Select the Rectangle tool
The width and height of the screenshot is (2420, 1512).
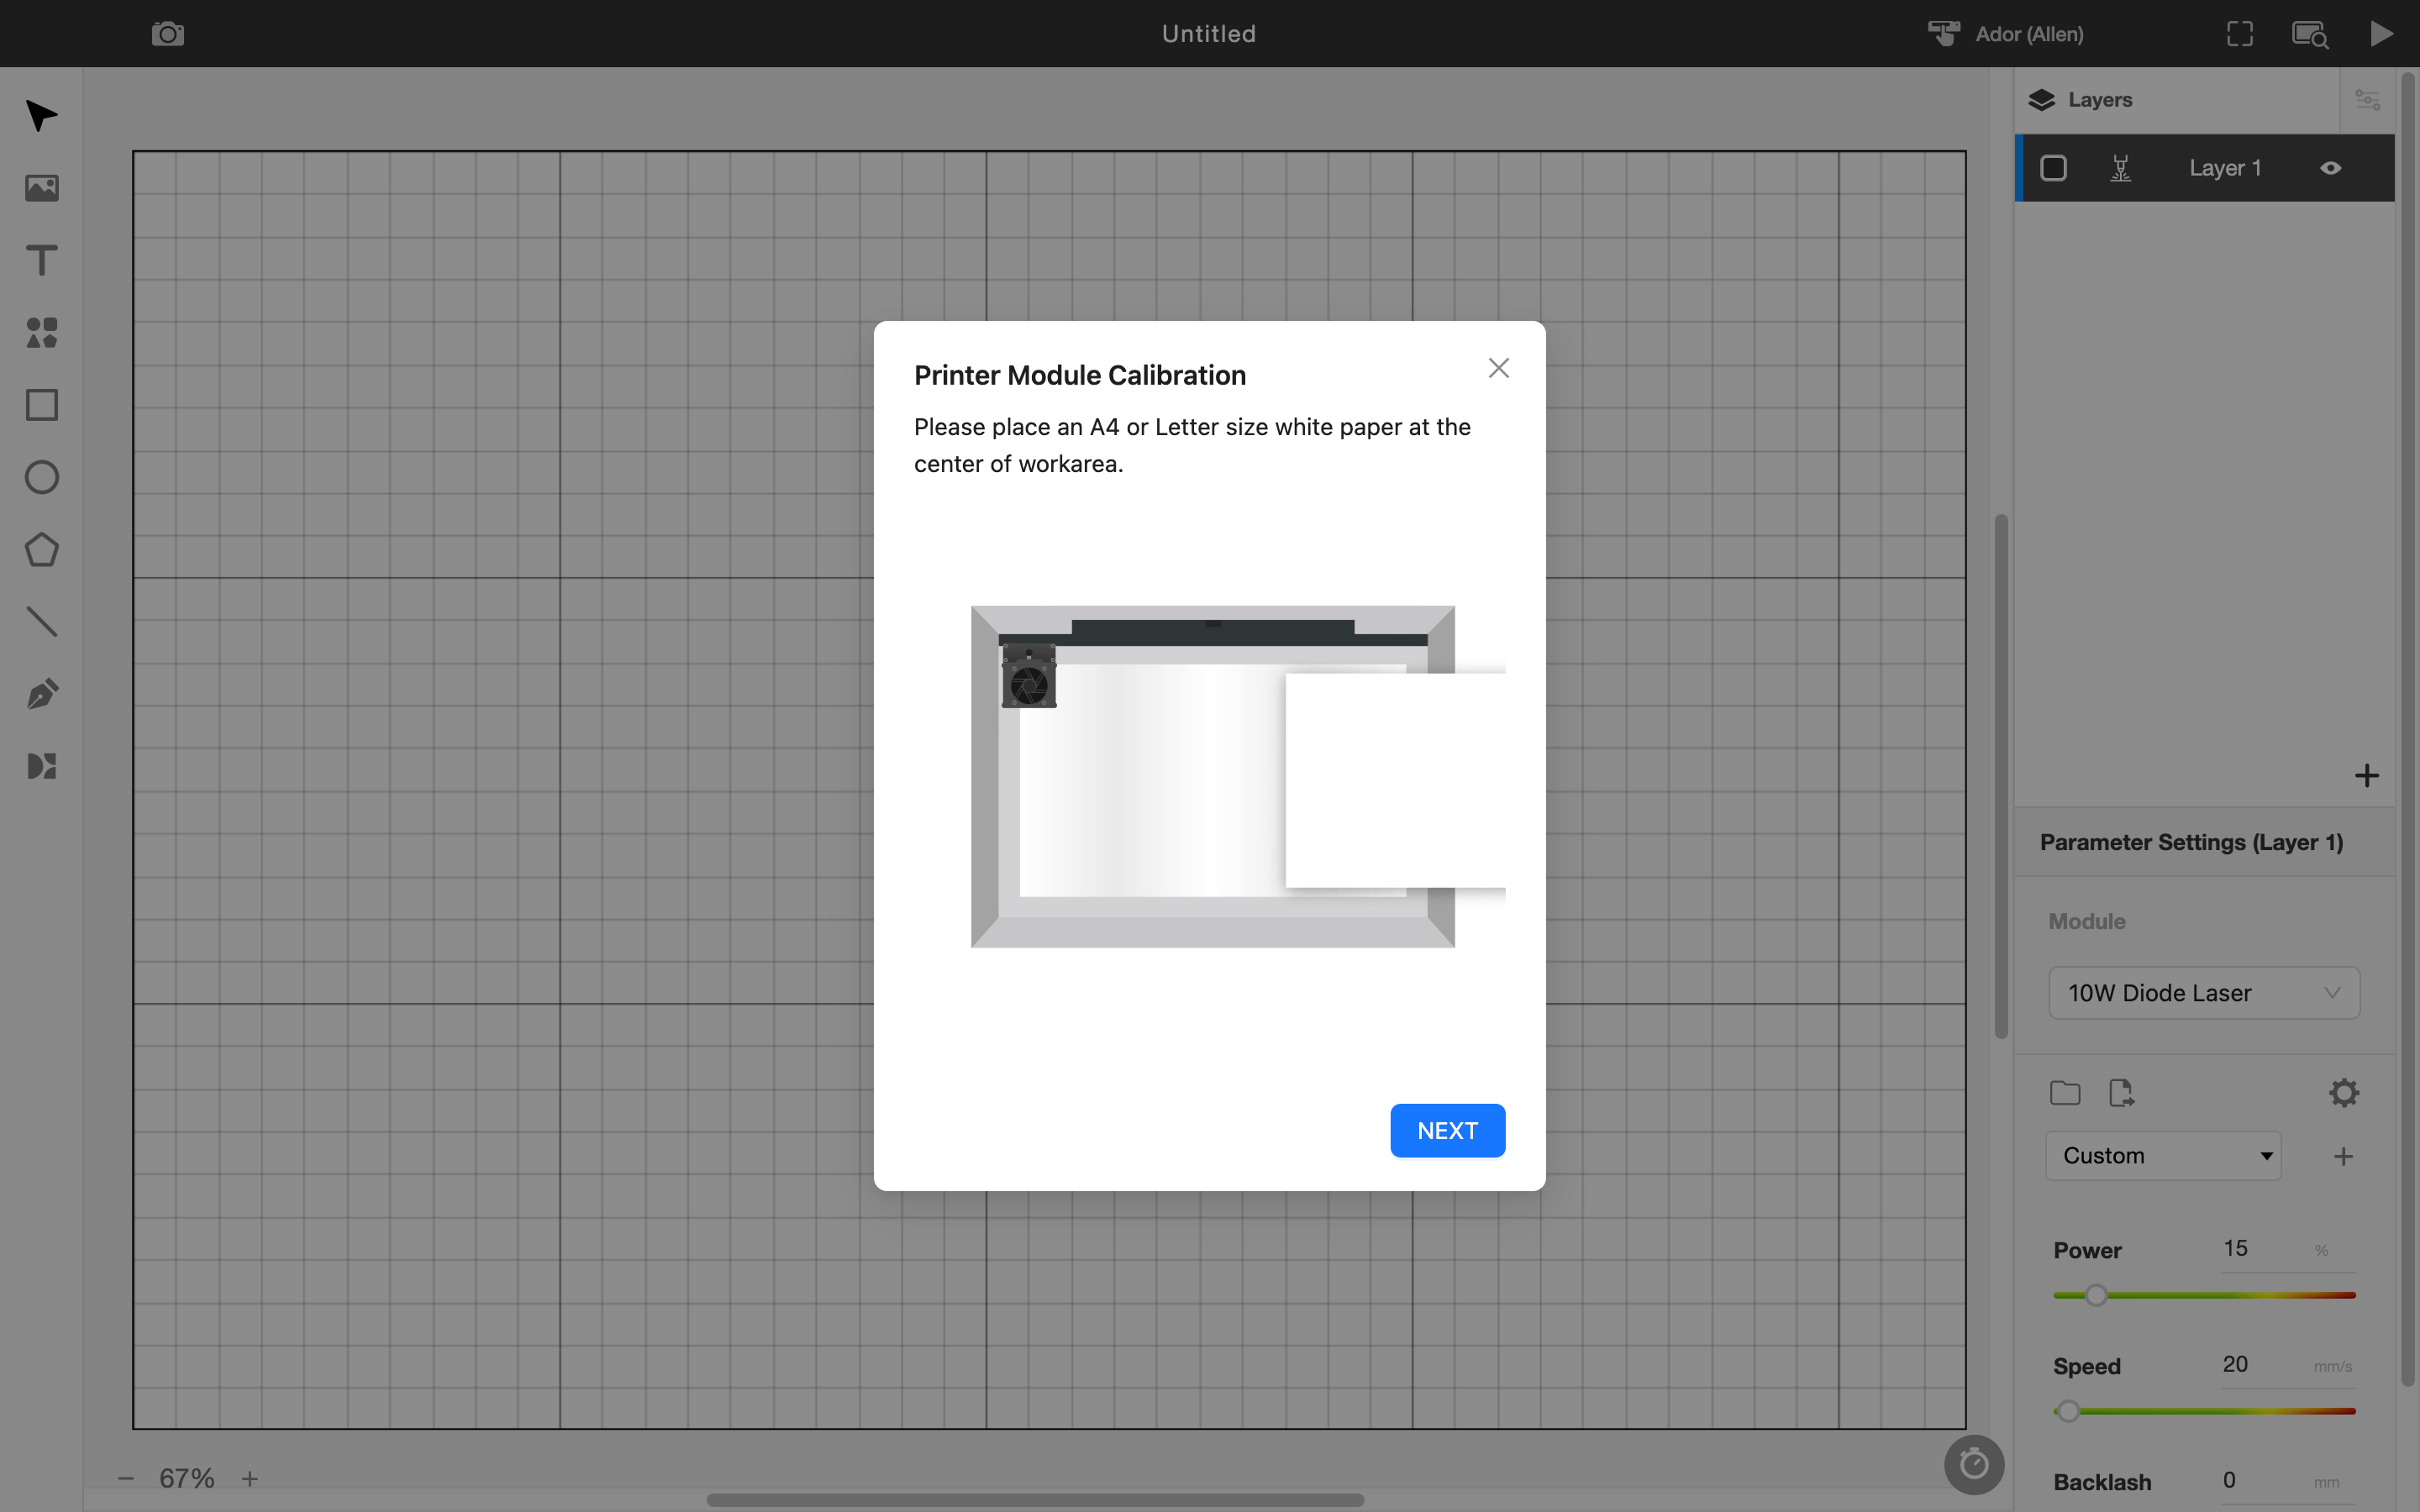click(41, 404)
